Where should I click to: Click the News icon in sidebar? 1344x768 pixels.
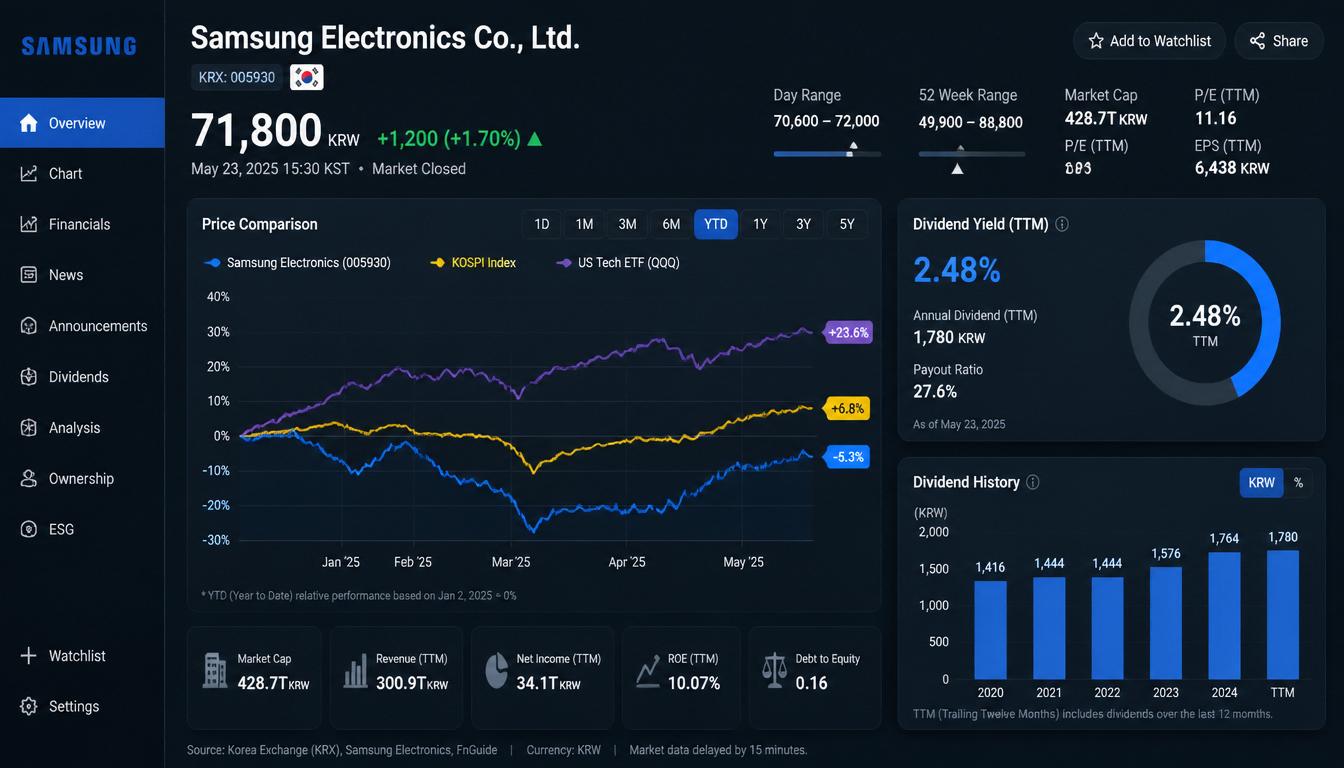pyautogui.click(x=29, y=275)
